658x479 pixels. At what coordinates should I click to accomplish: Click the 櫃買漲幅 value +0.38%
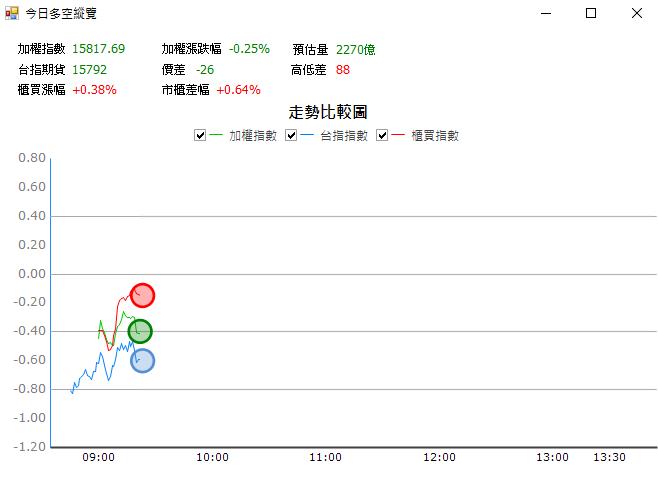click(94, 90)
